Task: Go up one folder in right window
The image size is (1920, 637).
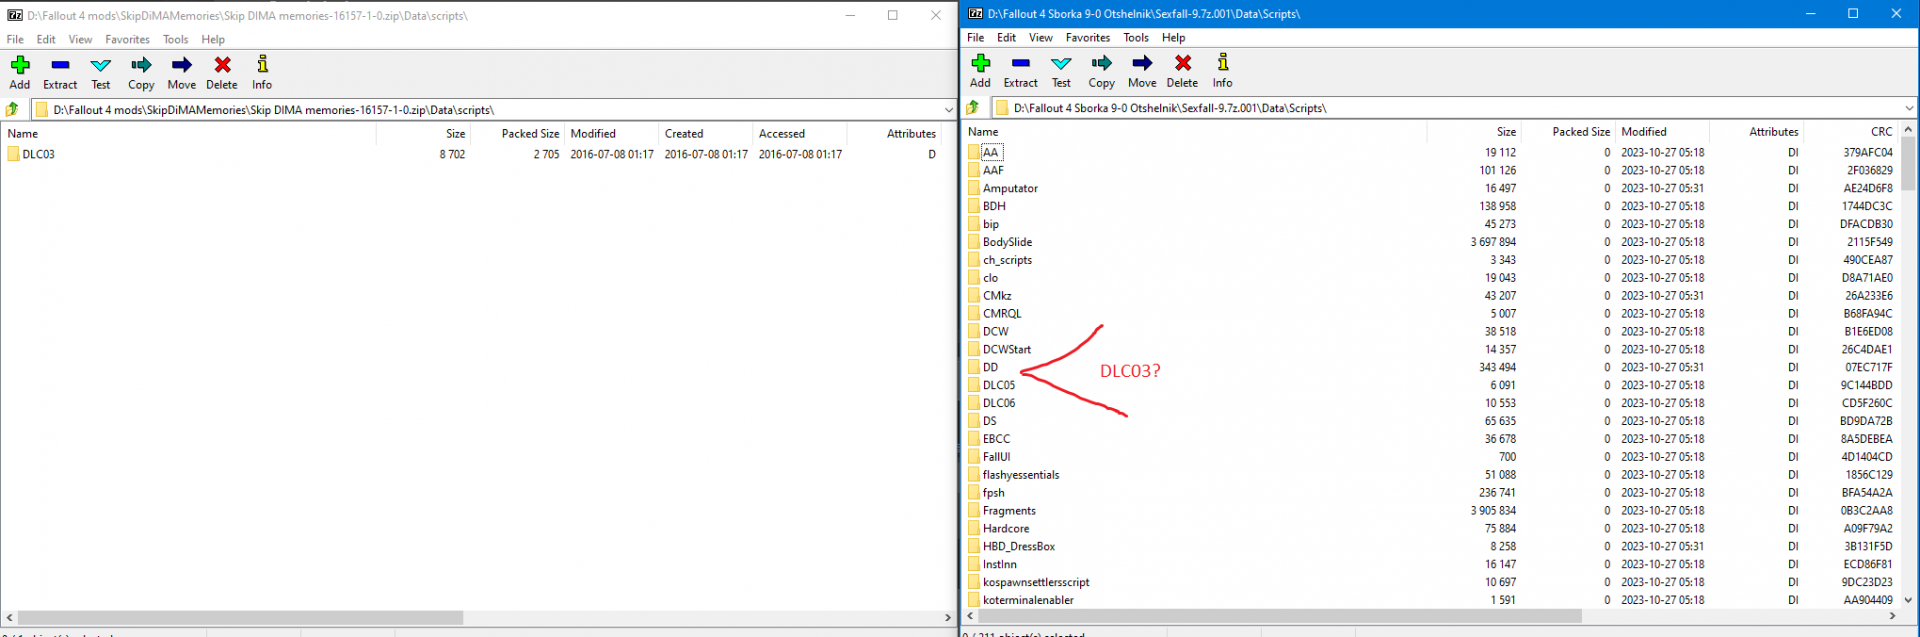Action: 973,108
